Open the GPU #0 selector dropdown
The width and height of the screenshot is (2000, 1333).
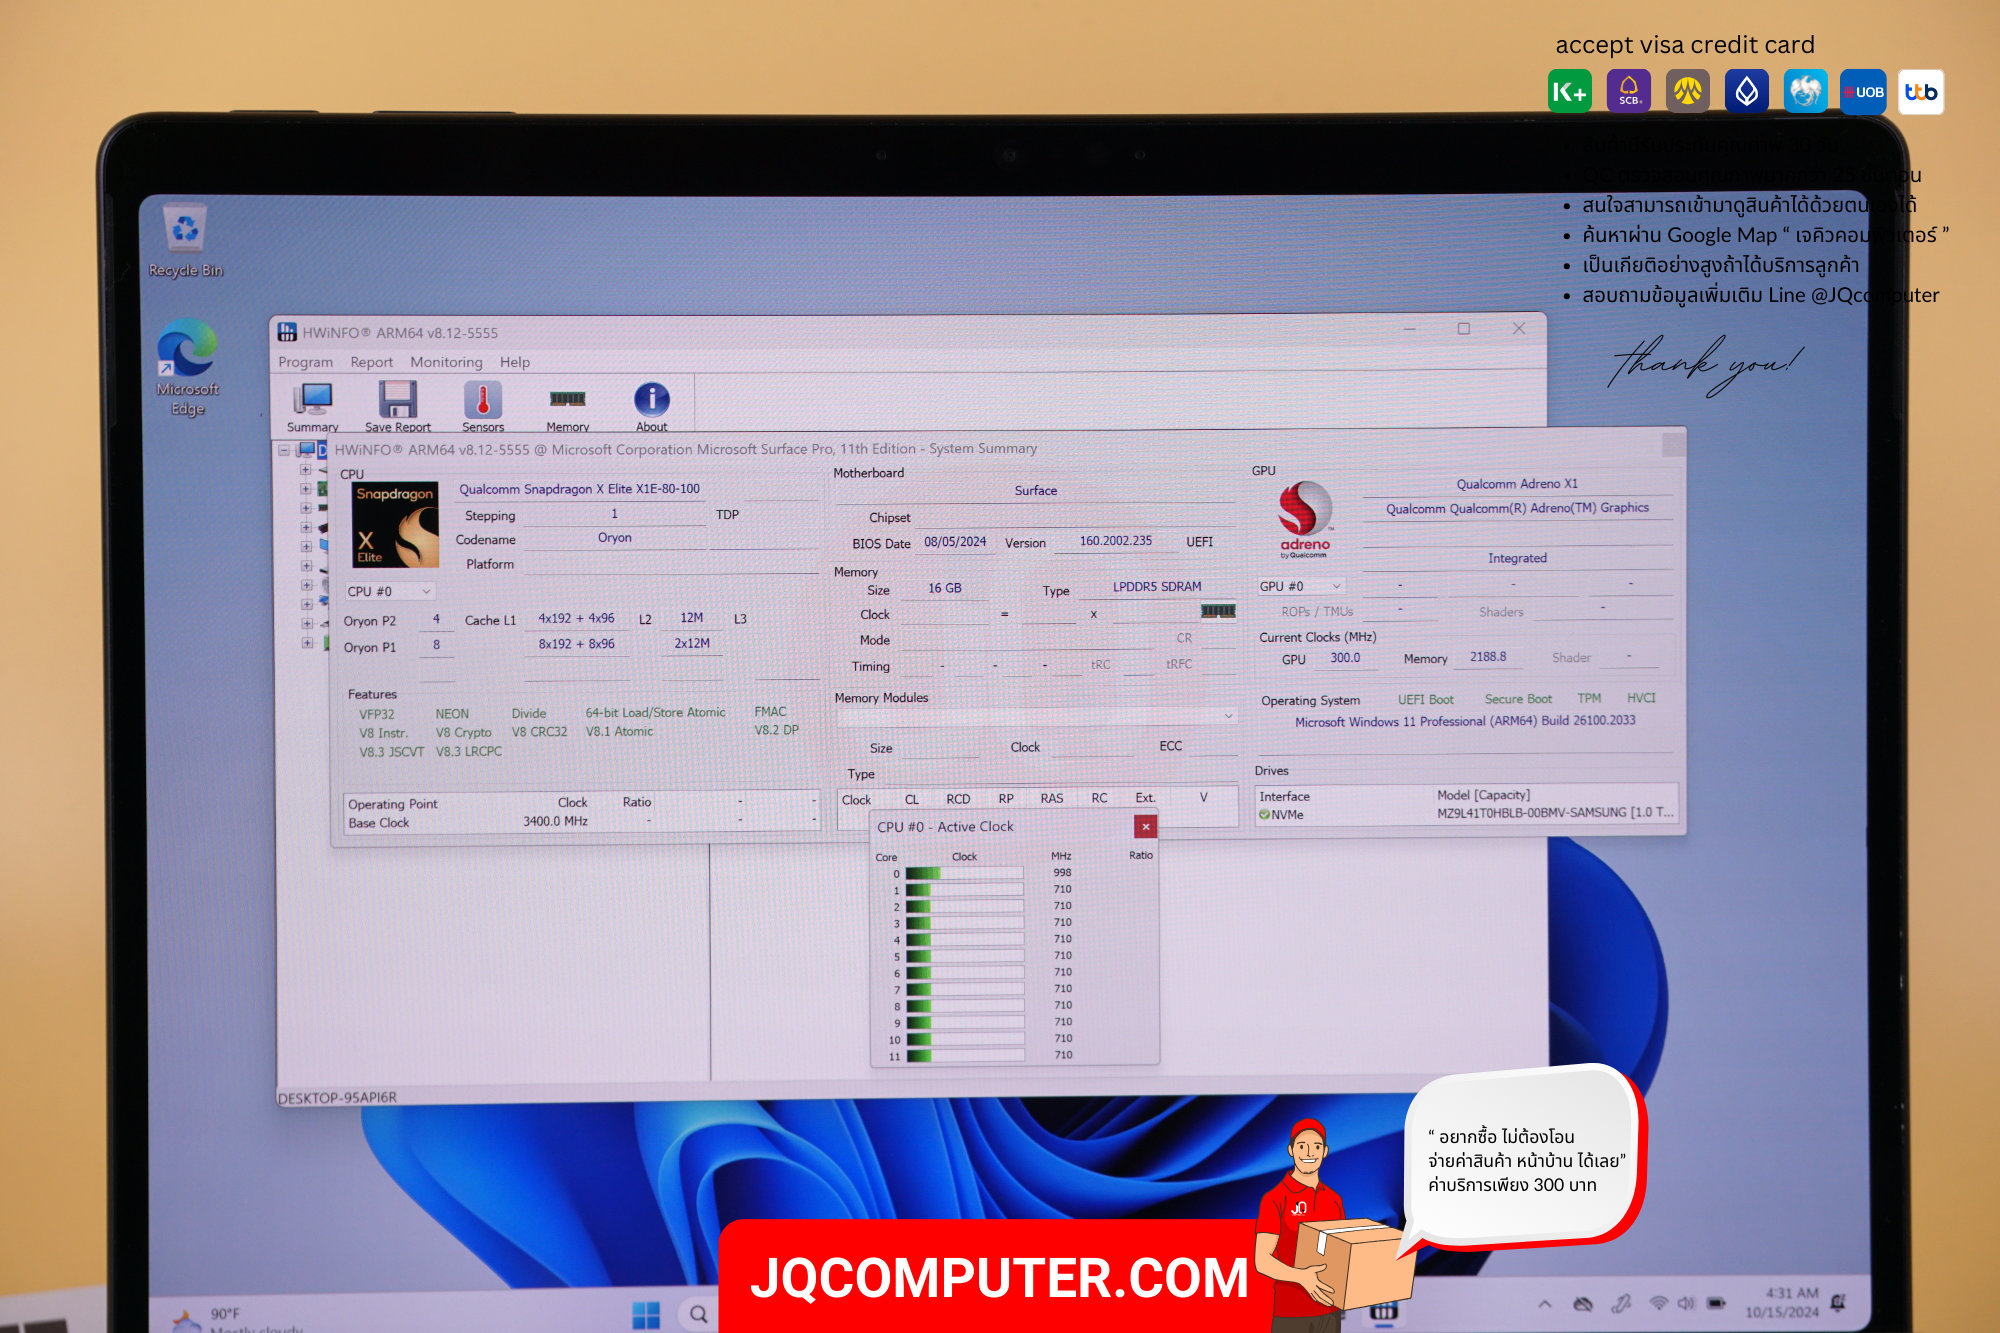[1300, 586]
